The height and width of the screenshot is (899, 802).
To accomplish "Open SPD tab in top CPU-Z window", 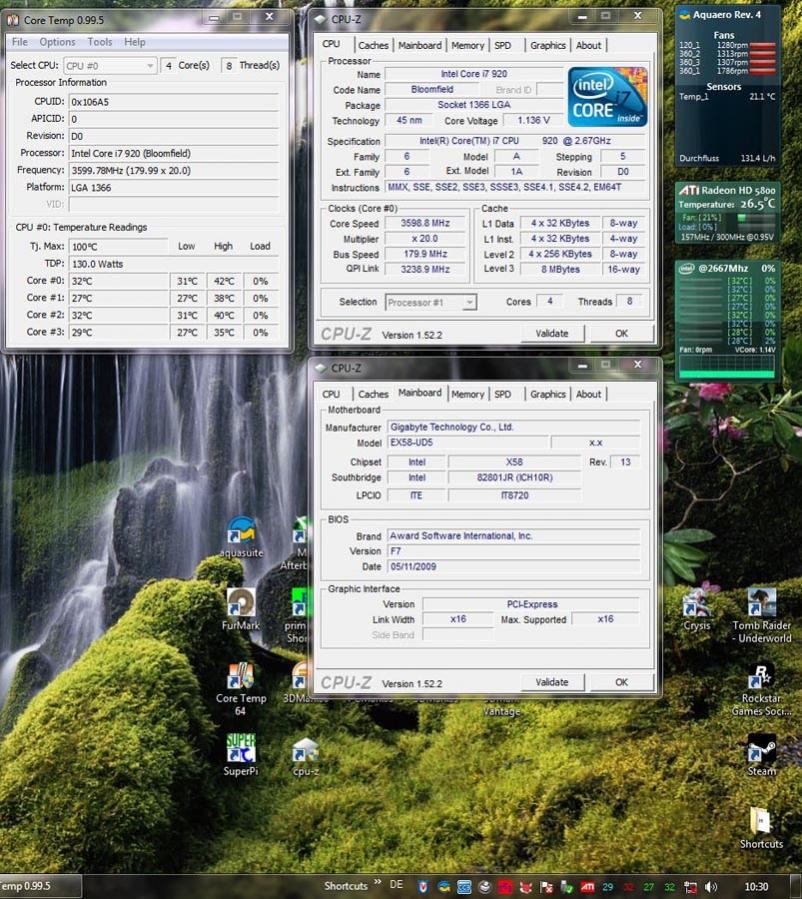I will tap(503, 45).
